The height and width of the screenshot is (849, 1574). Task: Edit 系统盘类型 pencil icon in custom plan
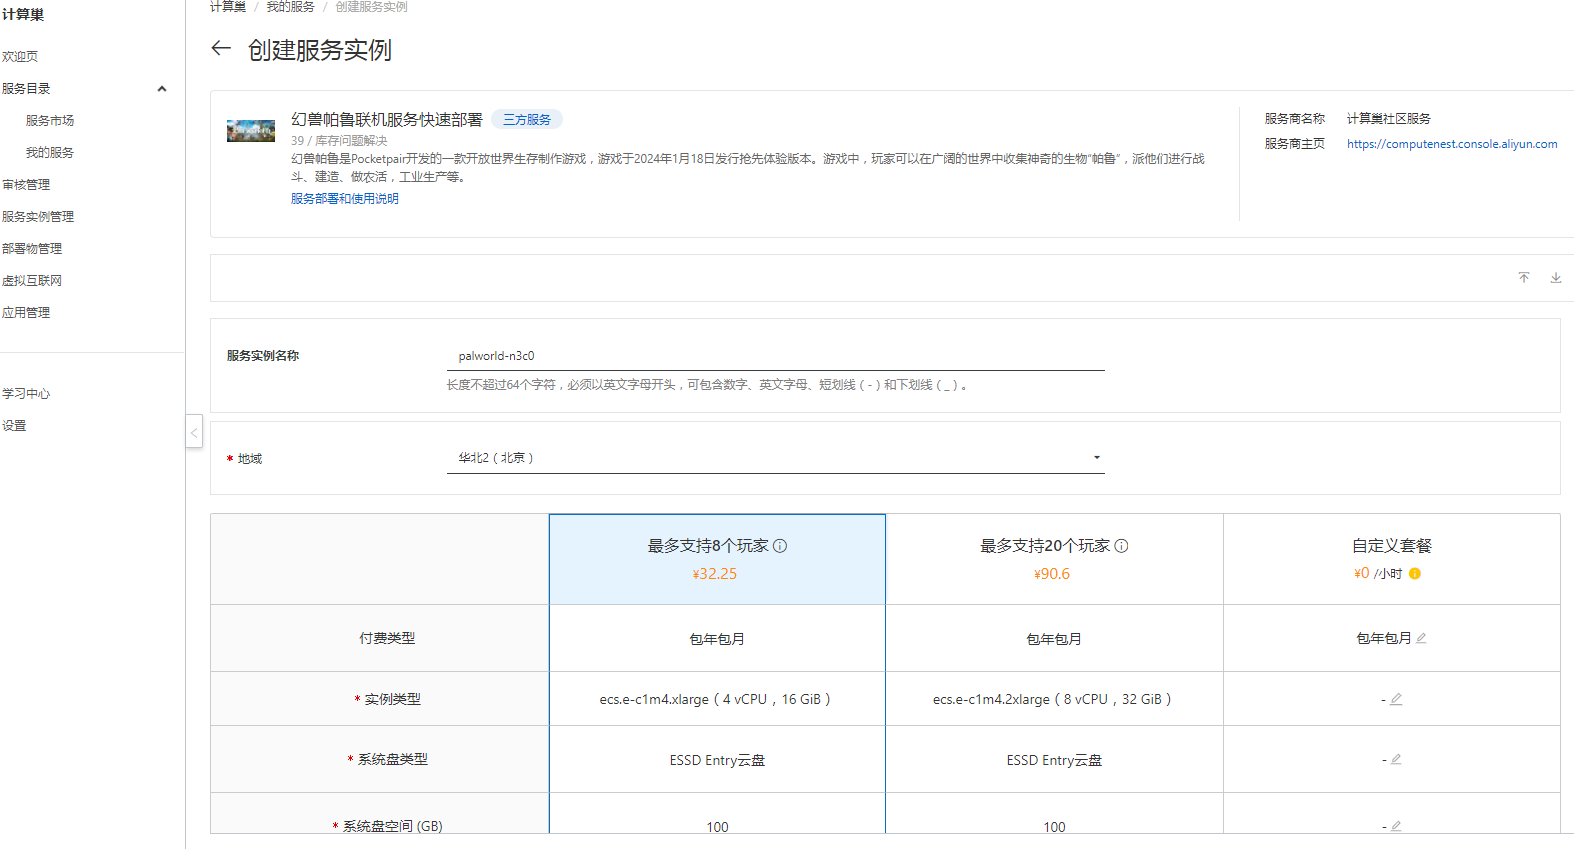(x=1396, y=759)
